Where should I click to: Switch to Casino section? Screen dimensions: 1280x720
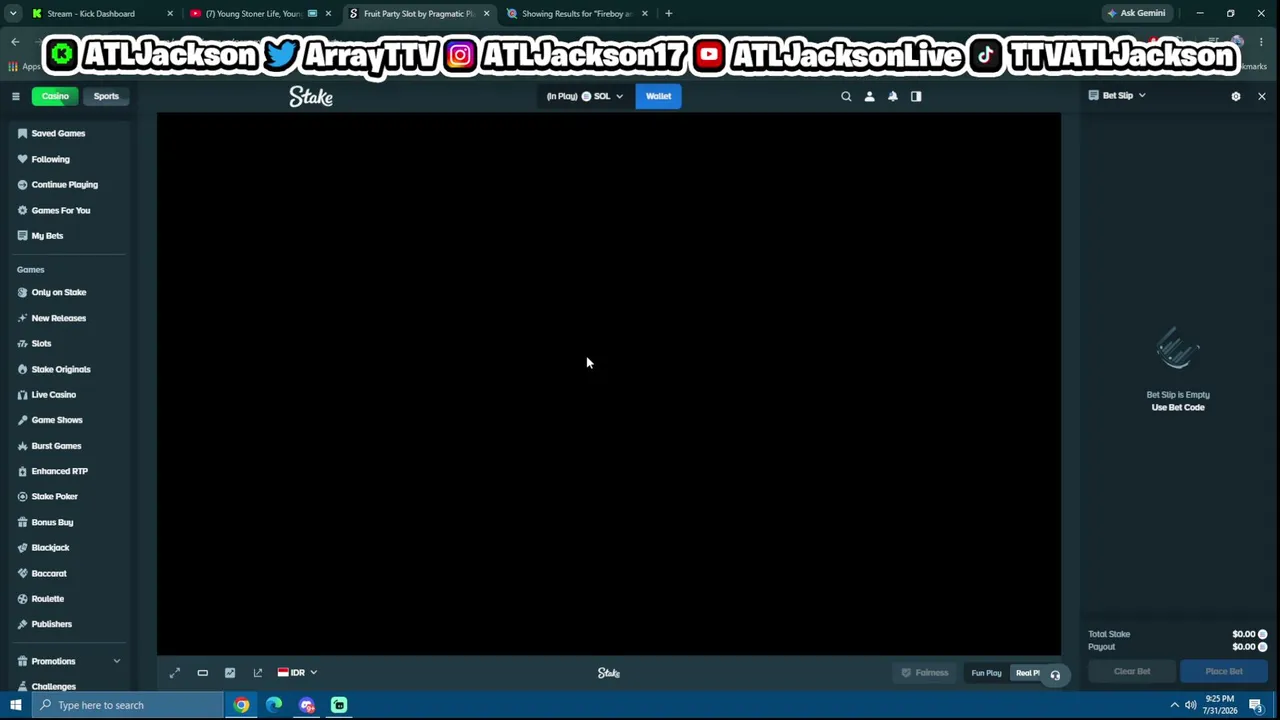[x=55, y=96]
